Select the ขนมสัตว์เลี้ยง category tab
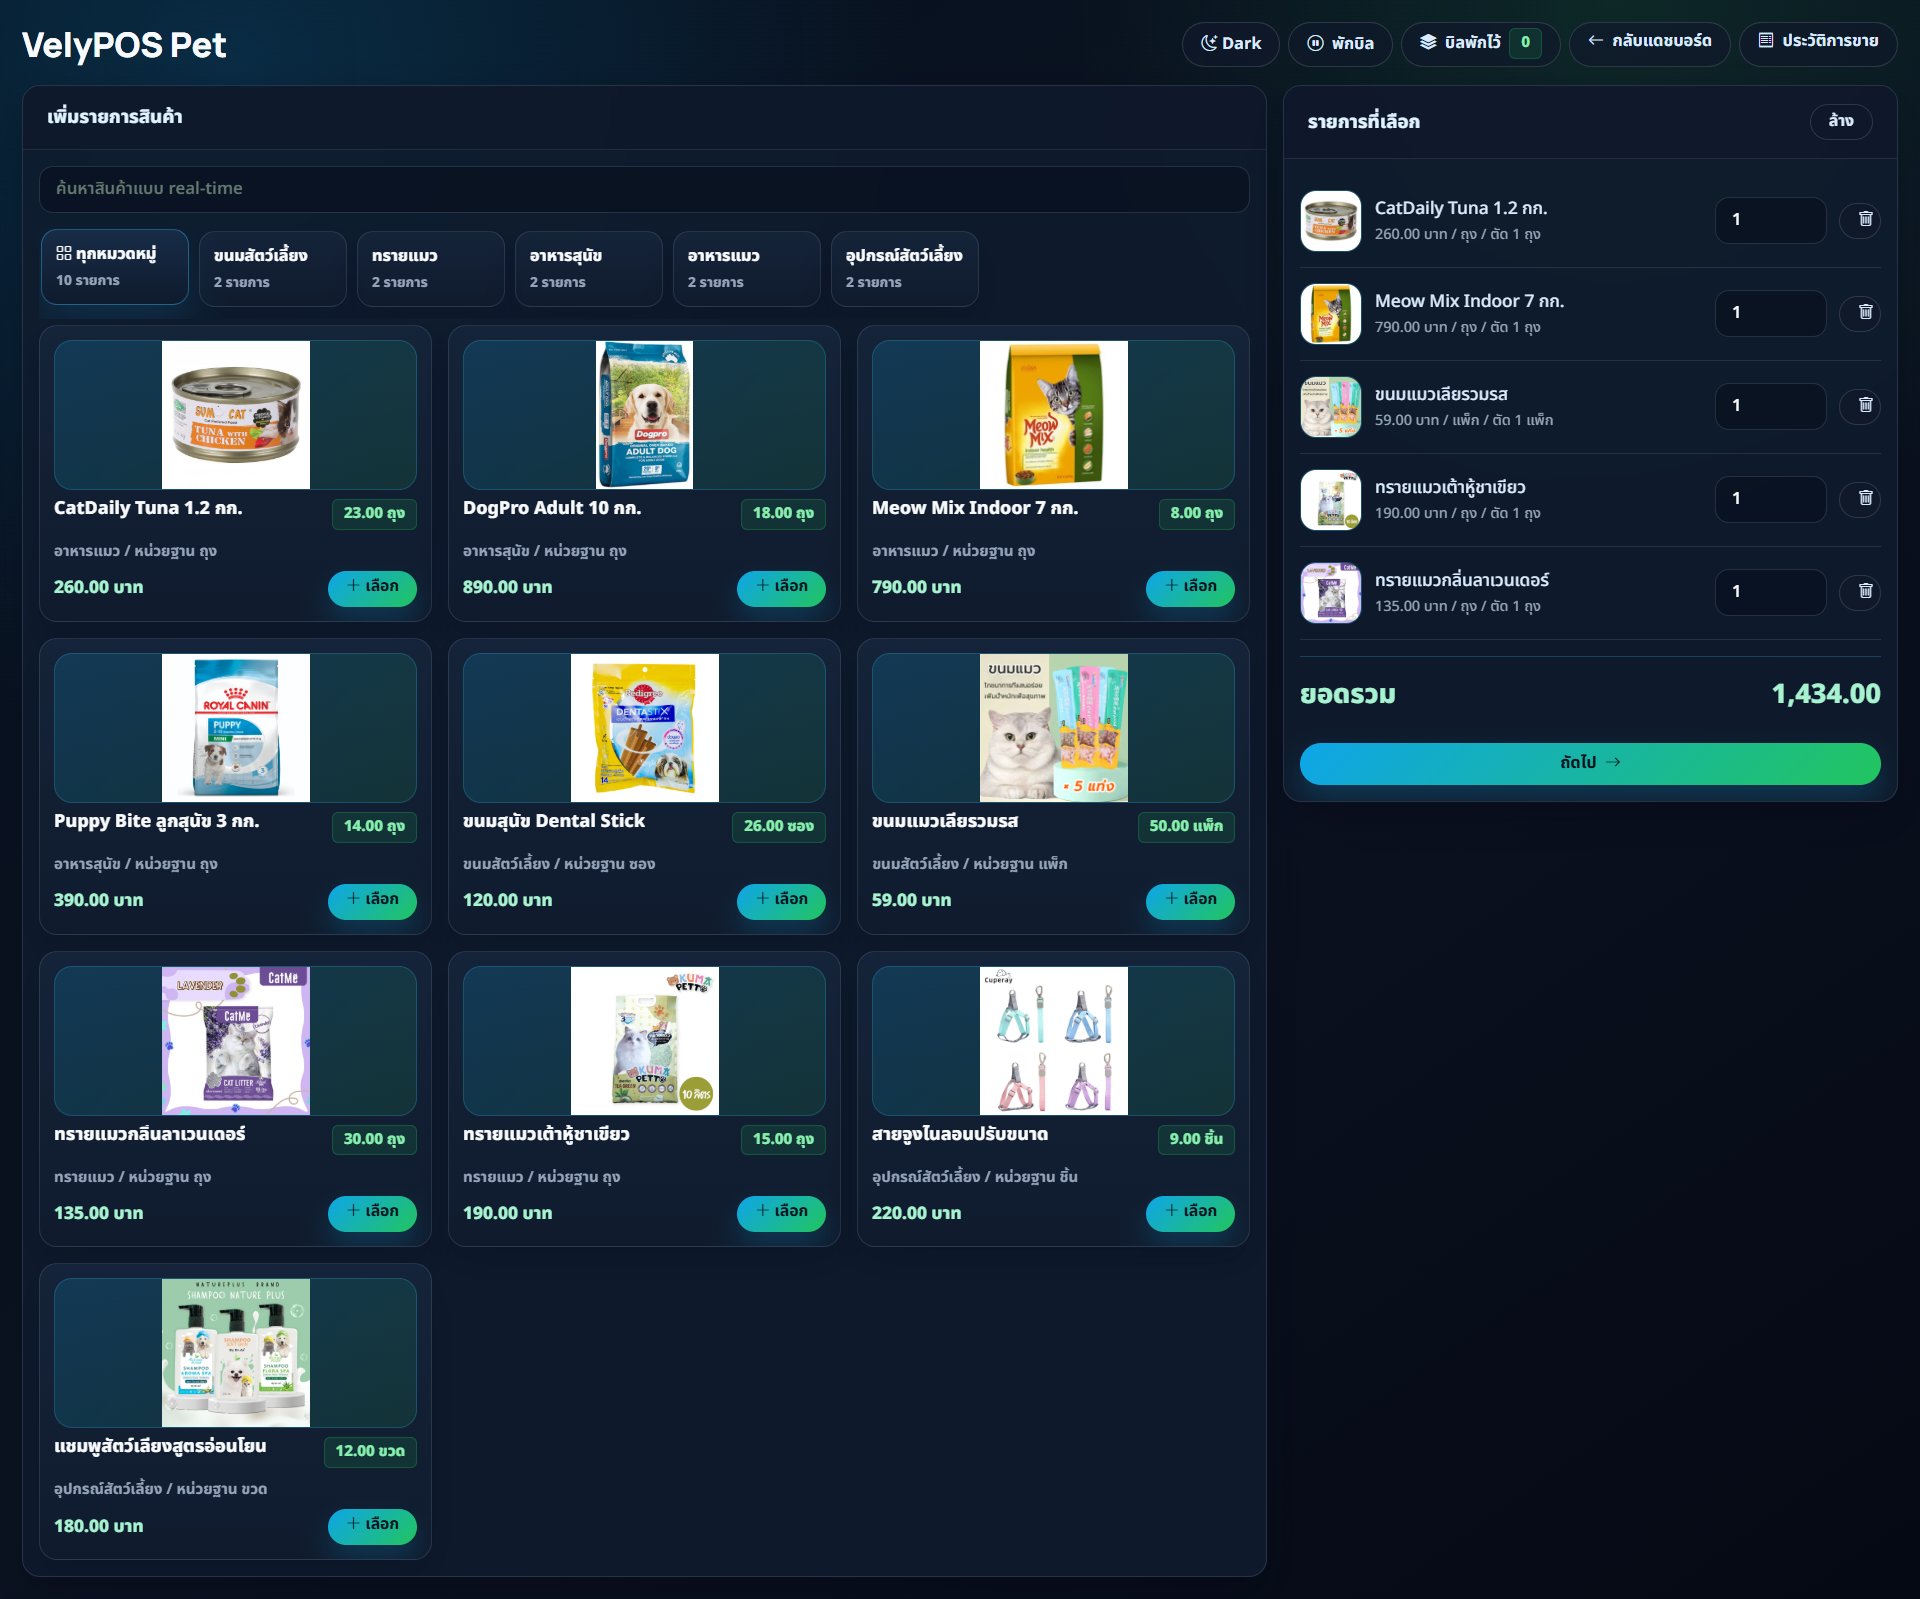The height and width of the screenshot is (1599, 1920). point(272,269)
